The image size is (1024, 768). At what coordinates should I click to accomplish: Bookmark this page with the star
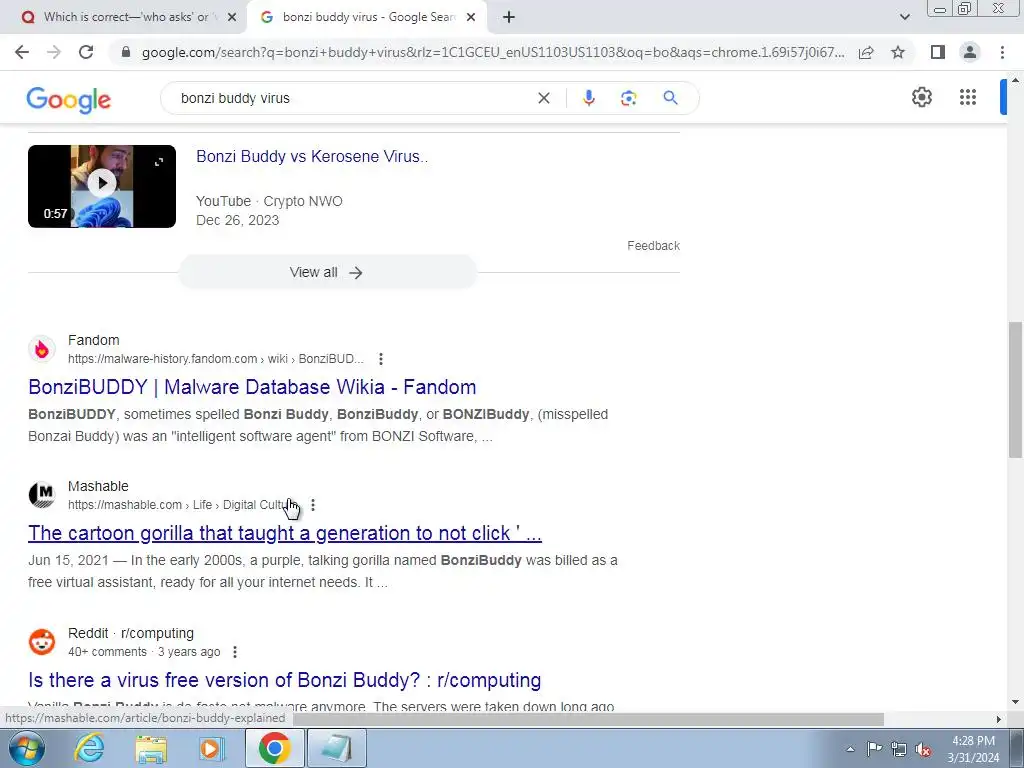[x=898, y=52]
